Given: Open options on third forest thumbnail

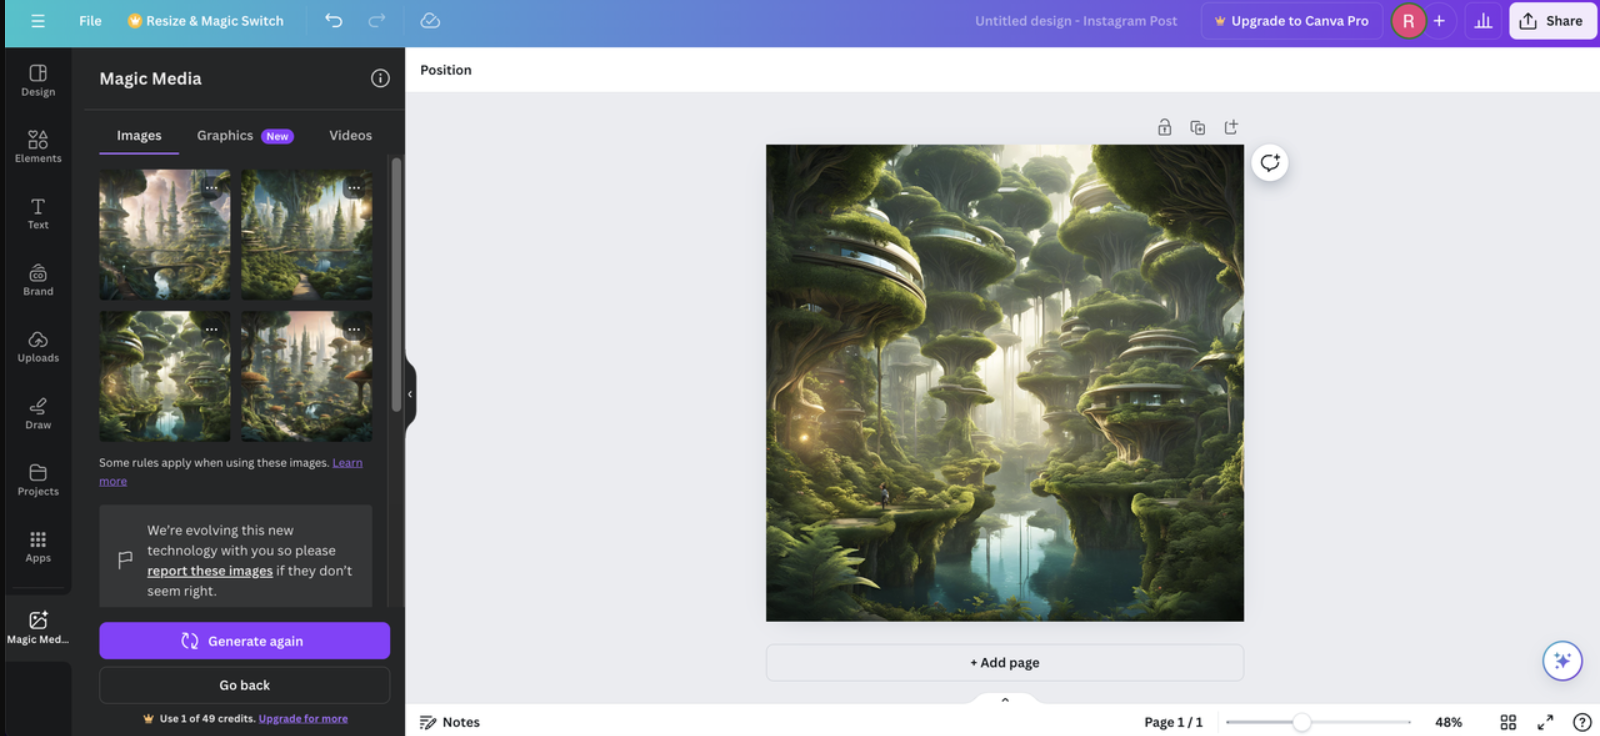Looking at the screenshot, I should click(212, 329).
